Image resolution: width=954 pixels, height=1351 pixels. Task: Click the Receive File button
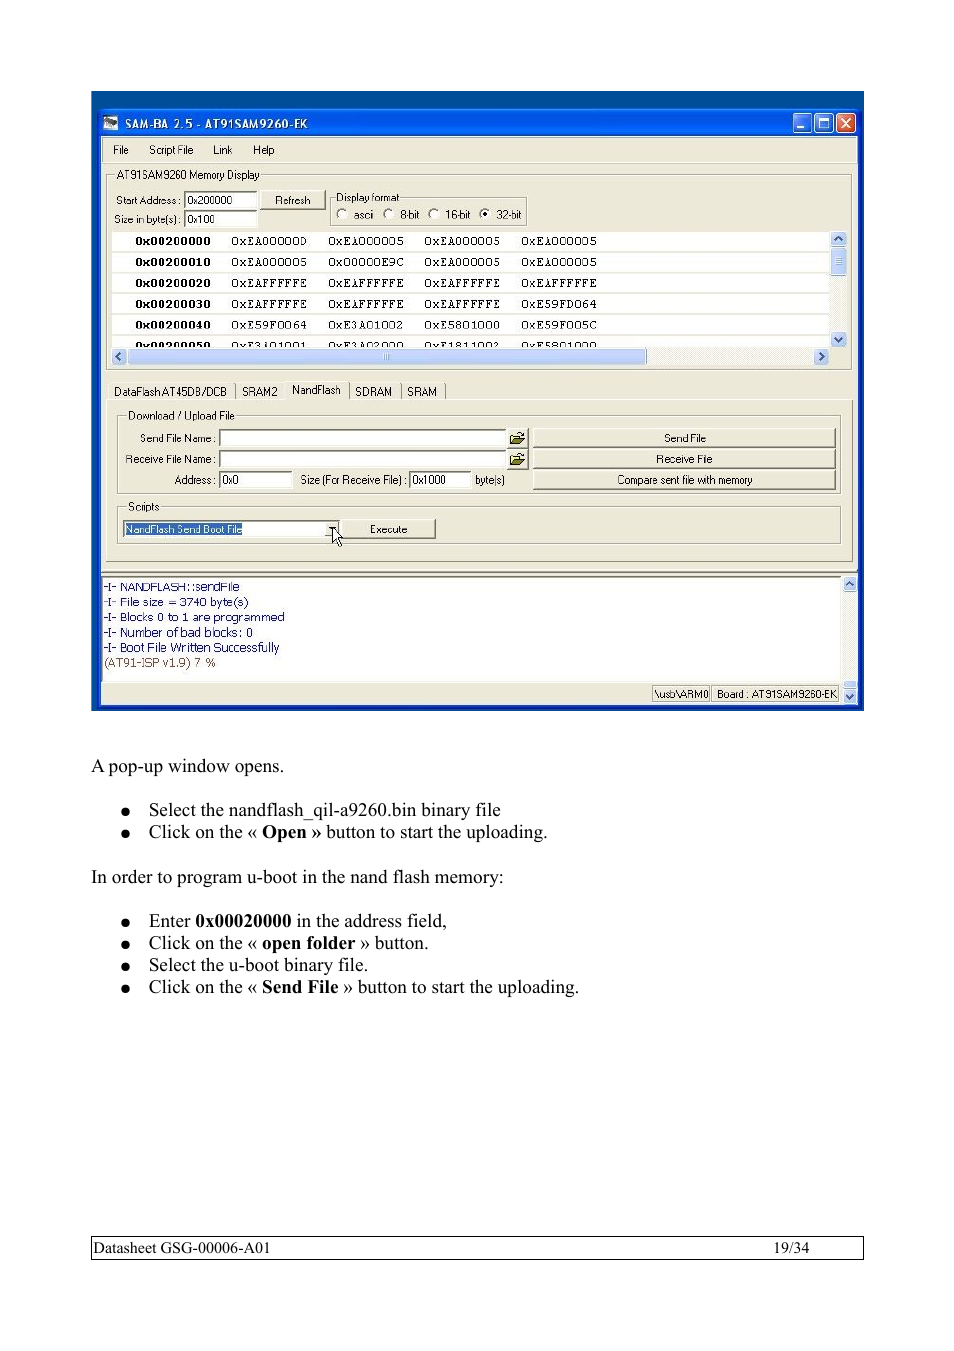684,459
